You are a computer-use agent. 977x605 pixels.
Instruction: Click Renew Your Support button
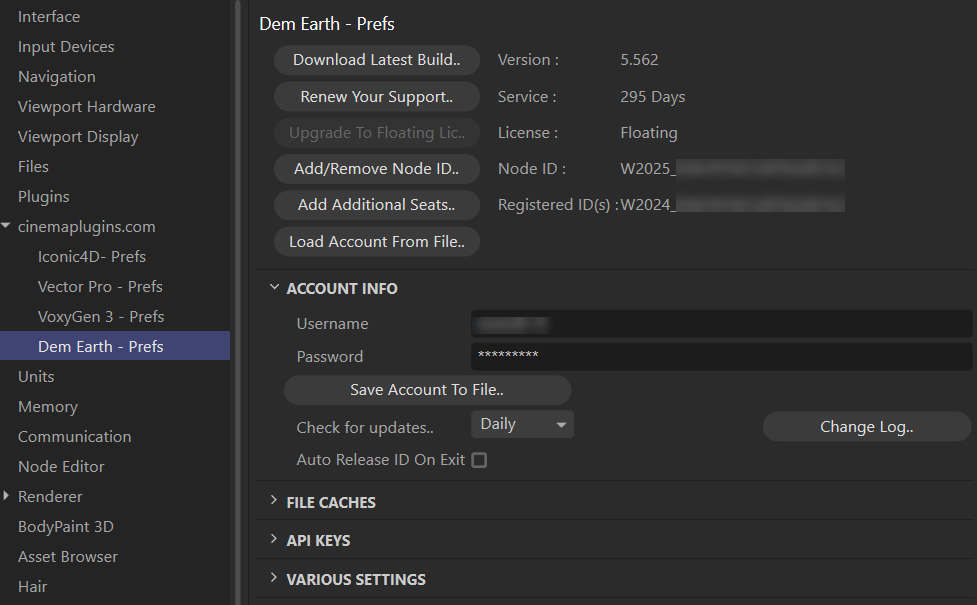376,97
